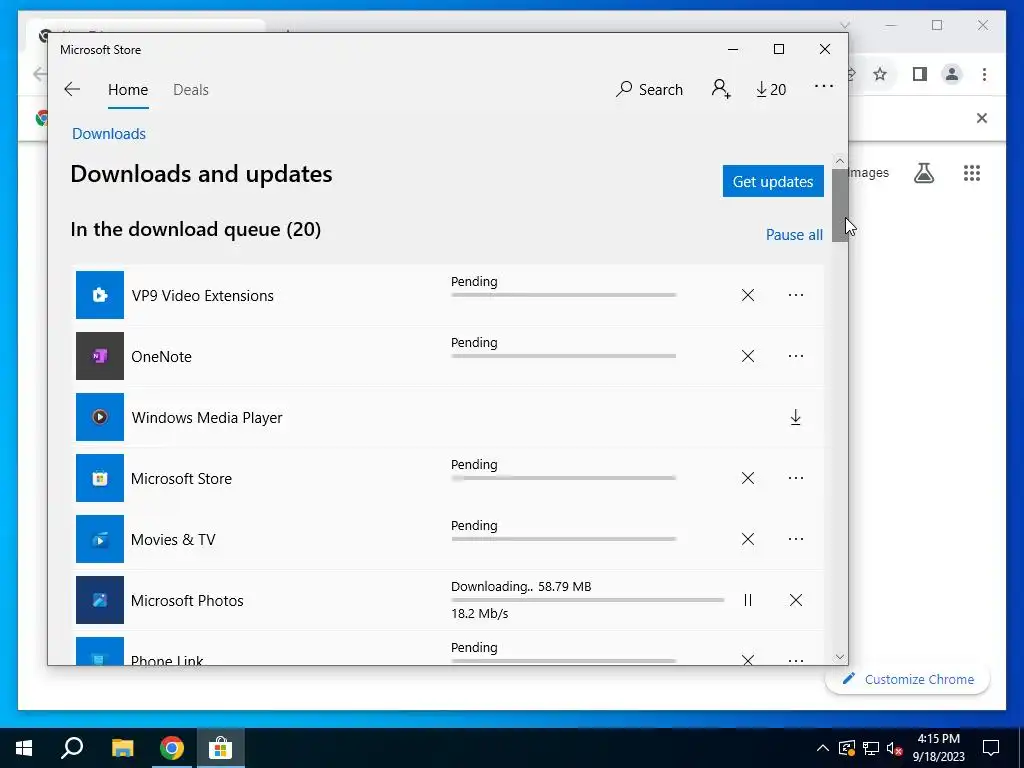1024x768 pixels.
Task: Click the OneNote pending progress bar
Action: [x=564, y=356]
